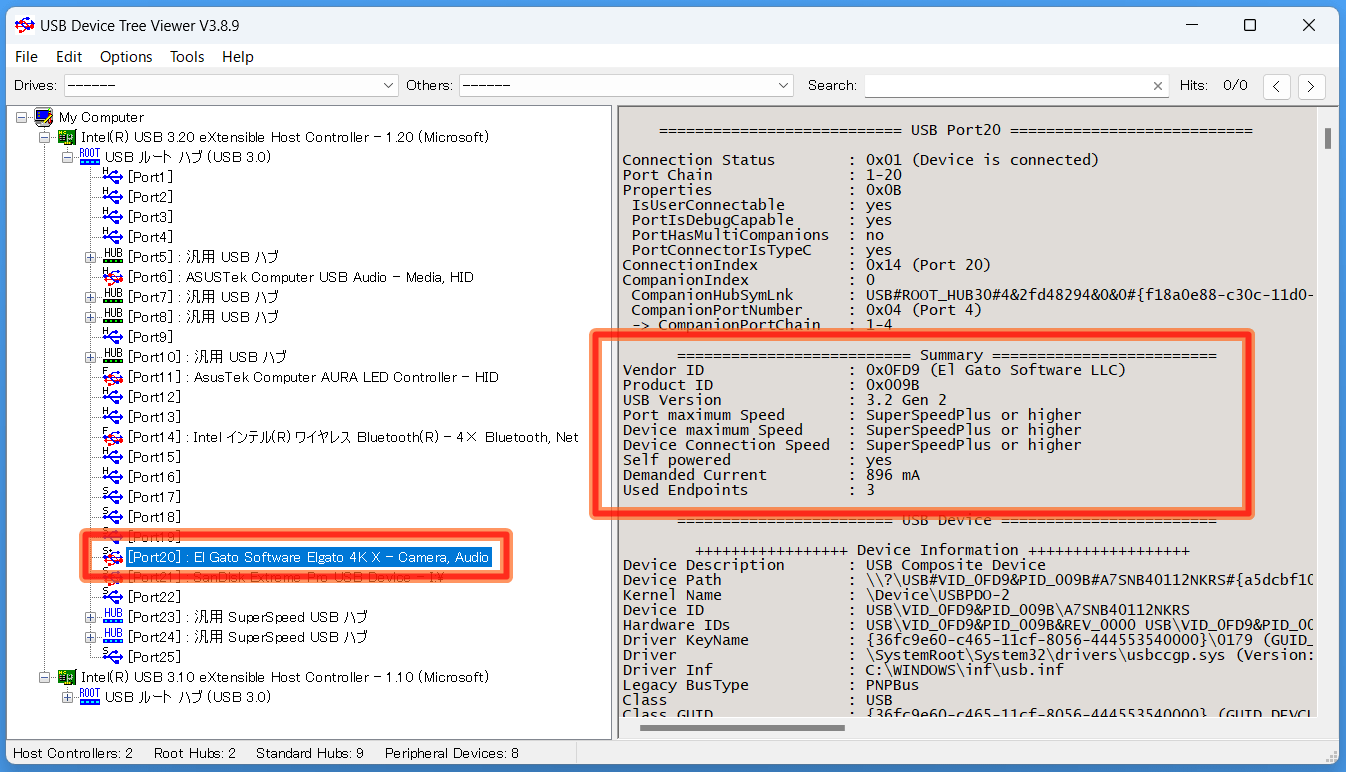The image size is (1346, 772).
Task: Click the hub icon beside Port24
Action: [113, 637]
